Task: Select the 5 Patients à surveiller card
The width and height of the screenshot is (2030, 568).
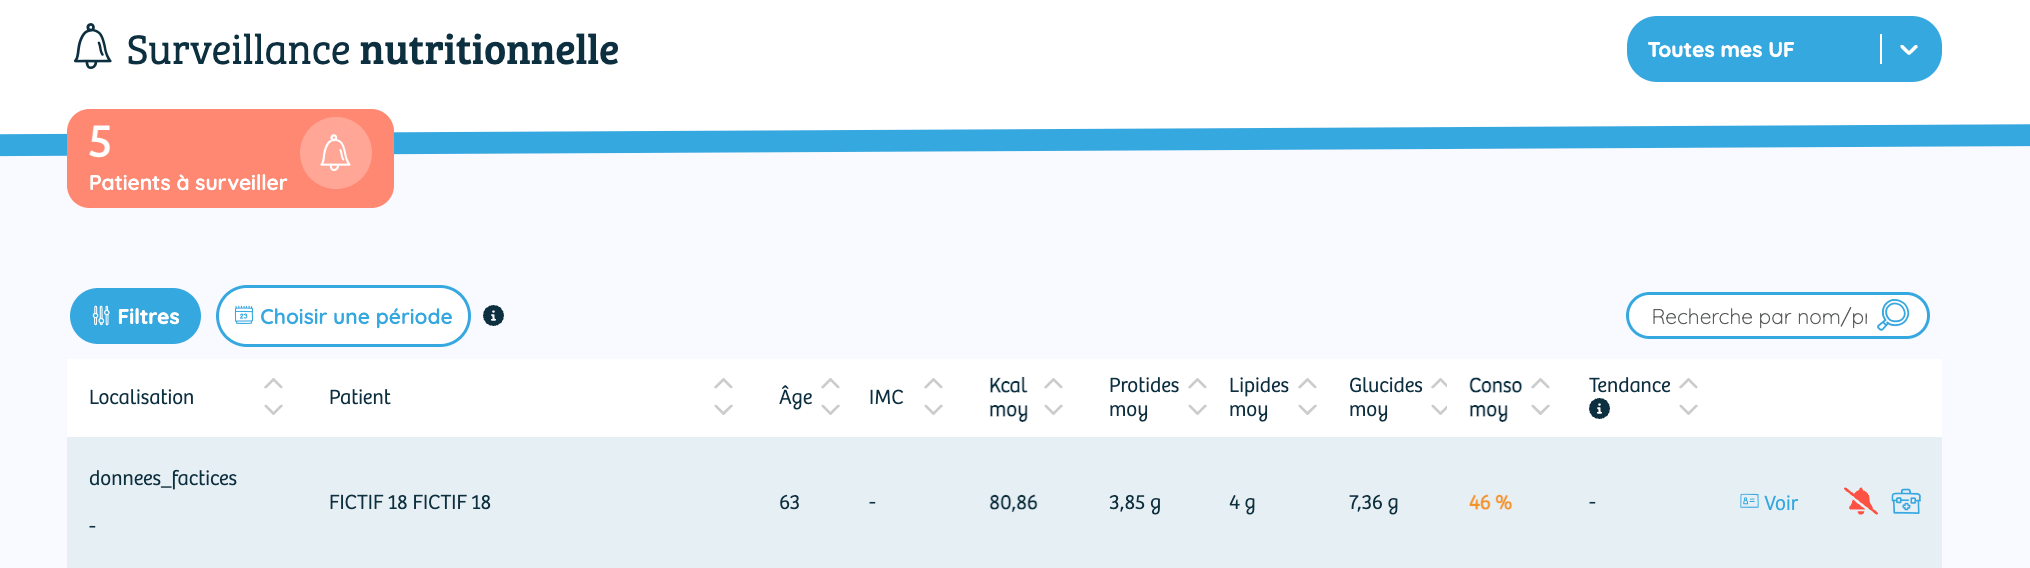Action: (230, 158)
